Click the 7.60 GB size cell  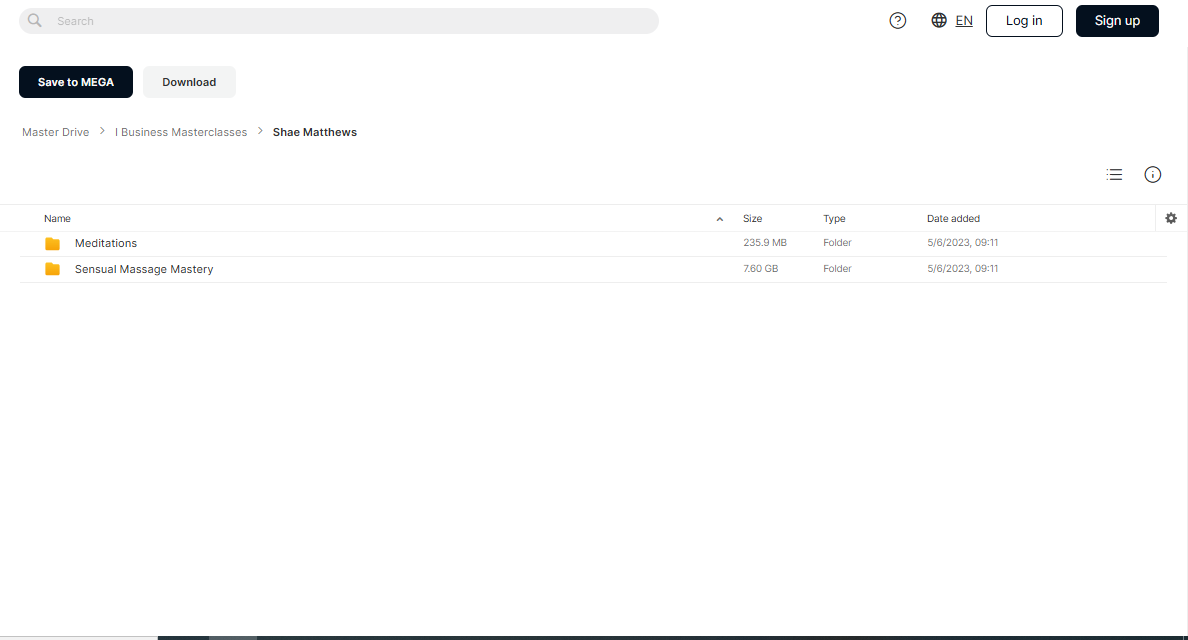click(760, 268)
